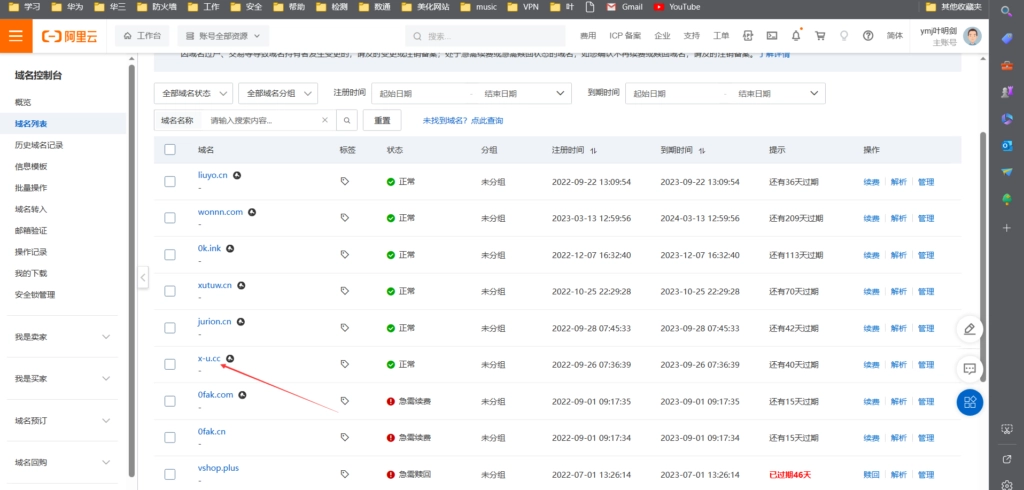Viewport: 1024px width, 490px height.
Task: Expand the 我是卖家 sidebar section
Action: [x=63, y=337]
